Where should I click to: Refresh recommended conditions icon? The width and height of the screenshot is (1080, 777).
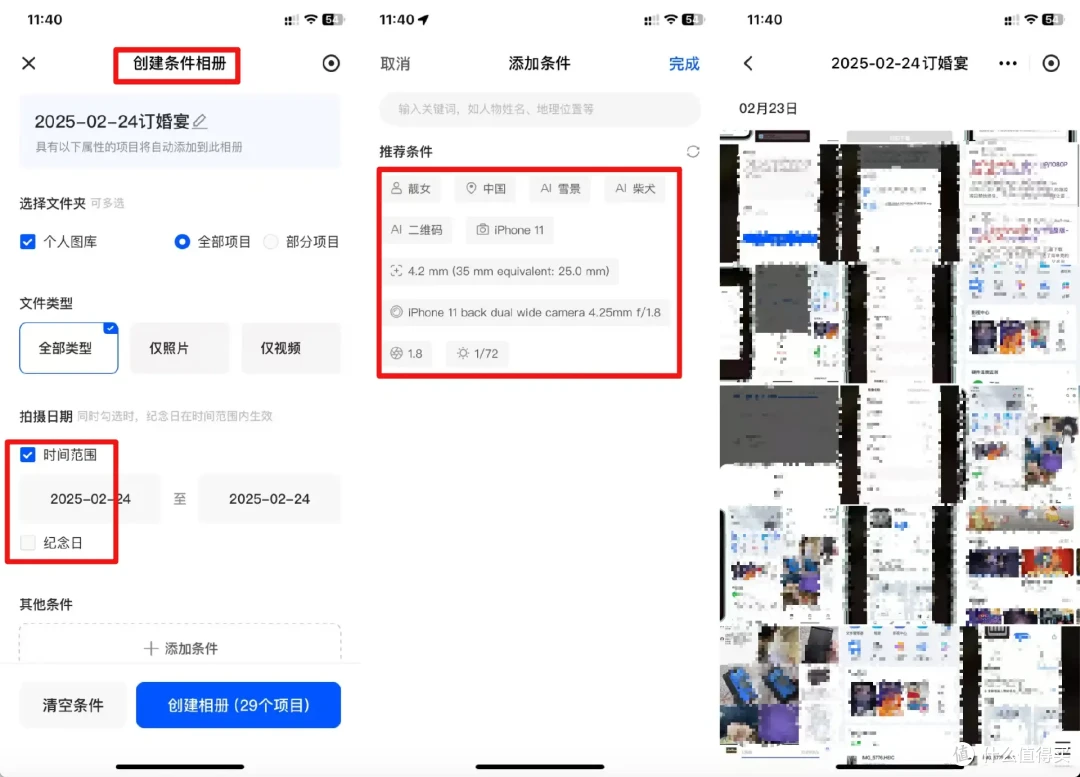pyautogui.click(x=693, y=152)
